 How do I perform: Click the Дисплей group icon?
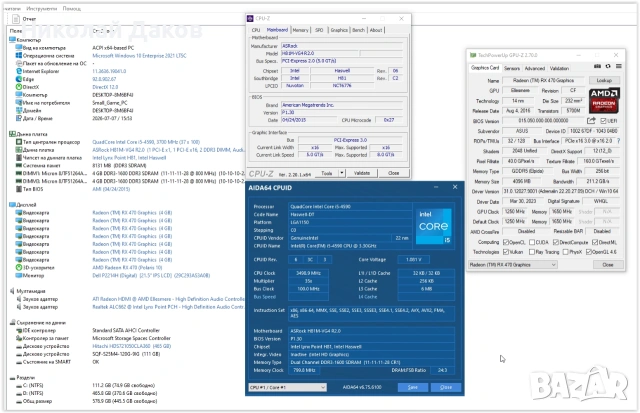coord(12,204)
